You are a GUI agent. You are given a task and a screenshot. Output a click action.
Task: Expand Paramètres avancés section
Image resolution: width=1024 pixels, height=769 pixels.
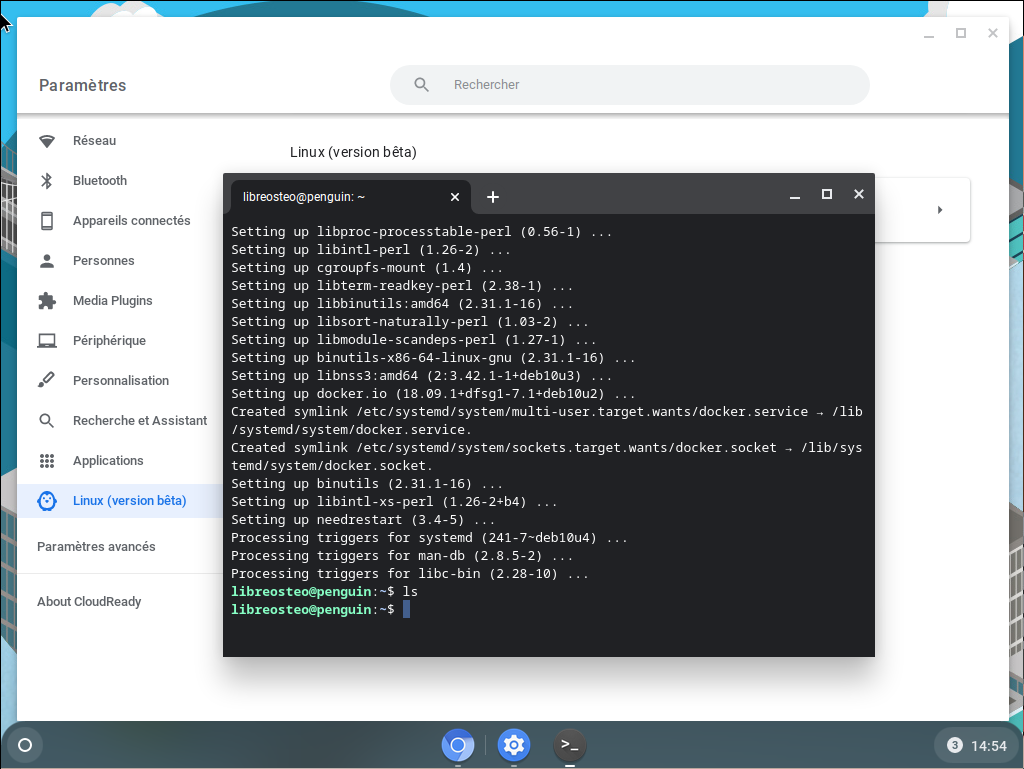(x=96, y=547)
